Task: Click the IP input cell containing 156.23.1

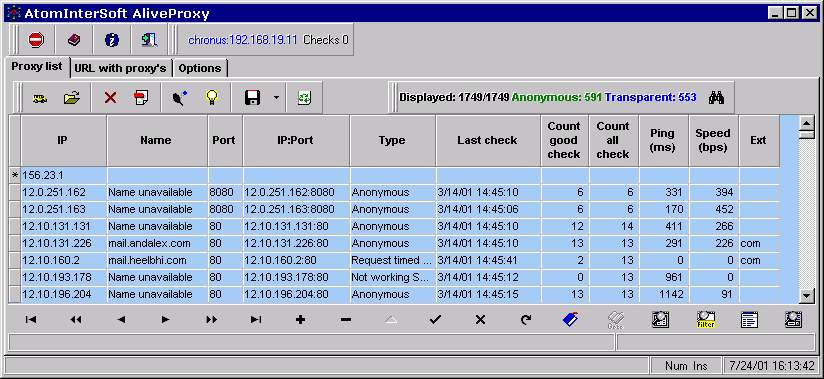Action: (x=64, y=176)
